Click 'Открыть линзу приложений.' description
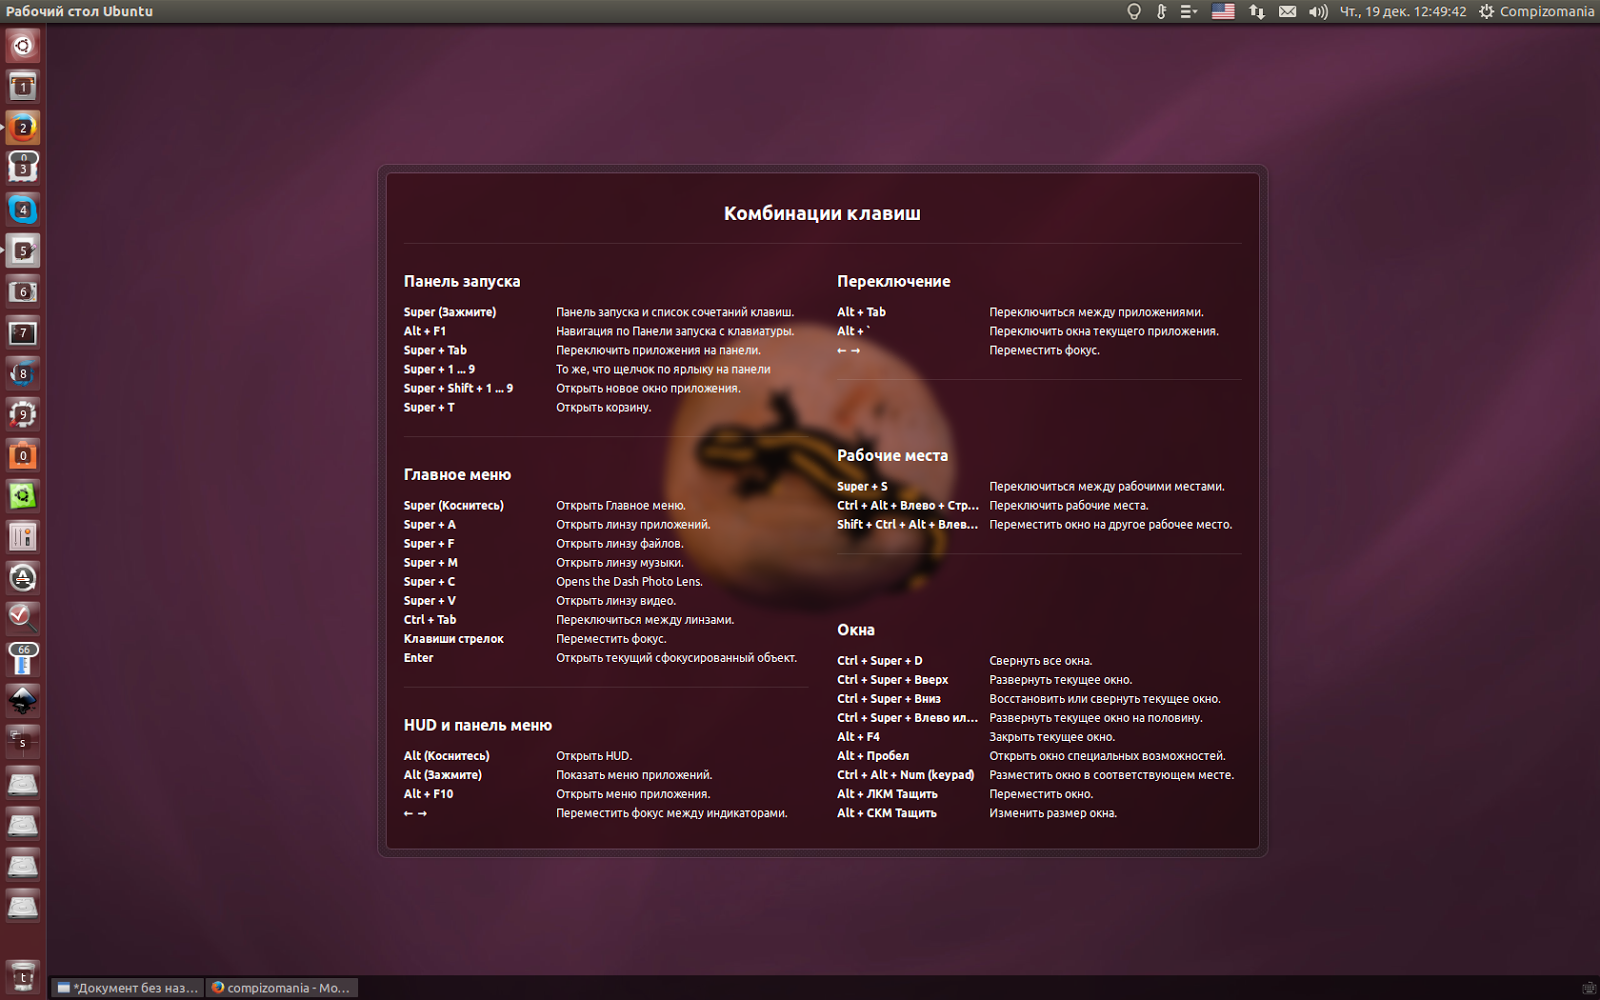1600x1000 pixels. coord(633,524)
